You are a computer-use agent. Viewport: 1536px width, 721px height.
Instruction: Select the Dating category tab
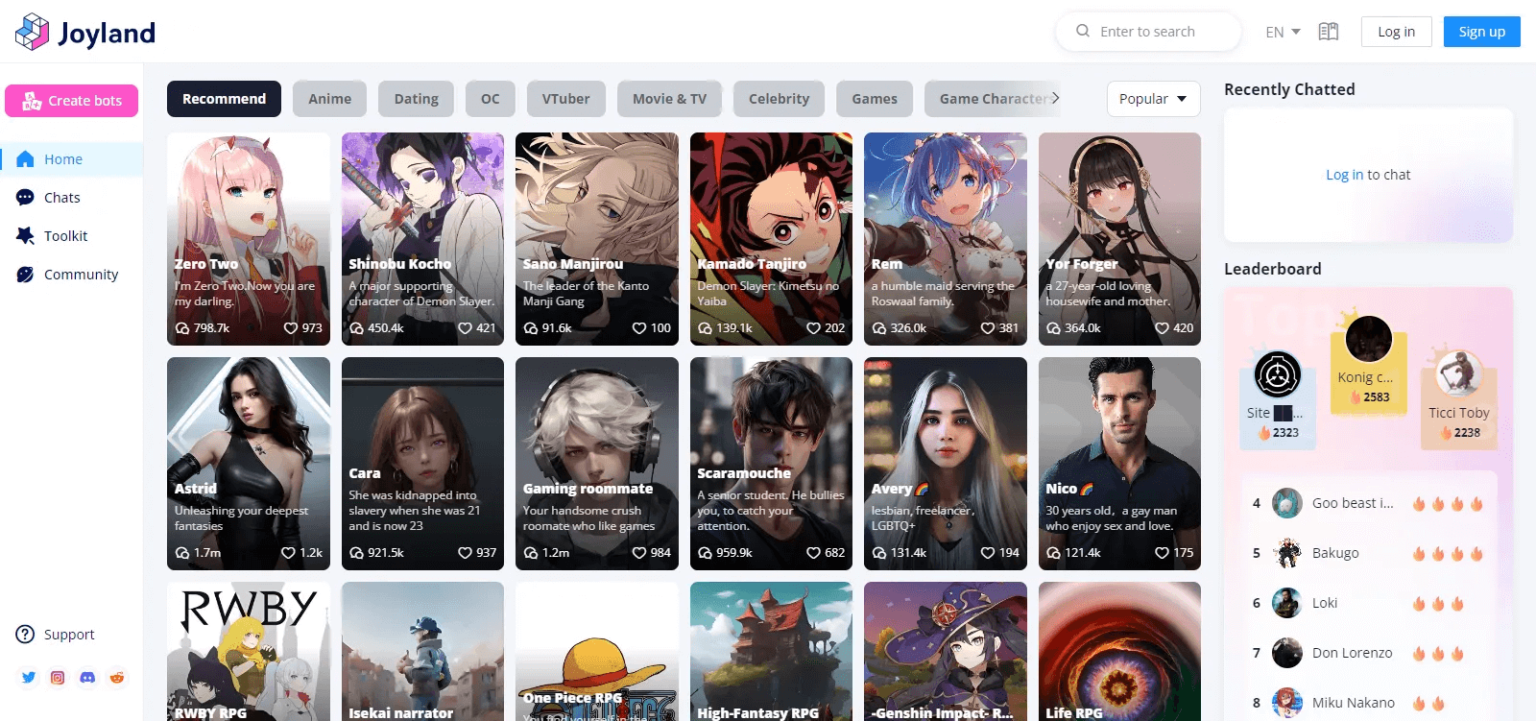click(416, 98)
